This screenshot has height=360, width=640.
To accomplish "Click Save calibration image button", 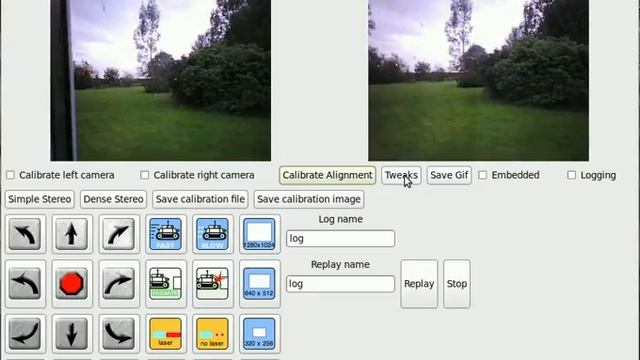I will click(x=309, y=199).
